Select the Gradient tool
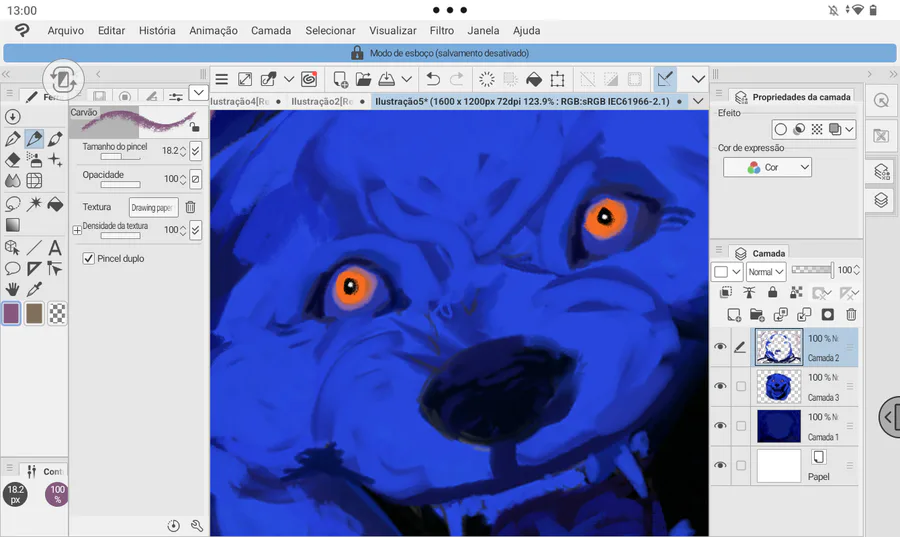 (13, 225)
